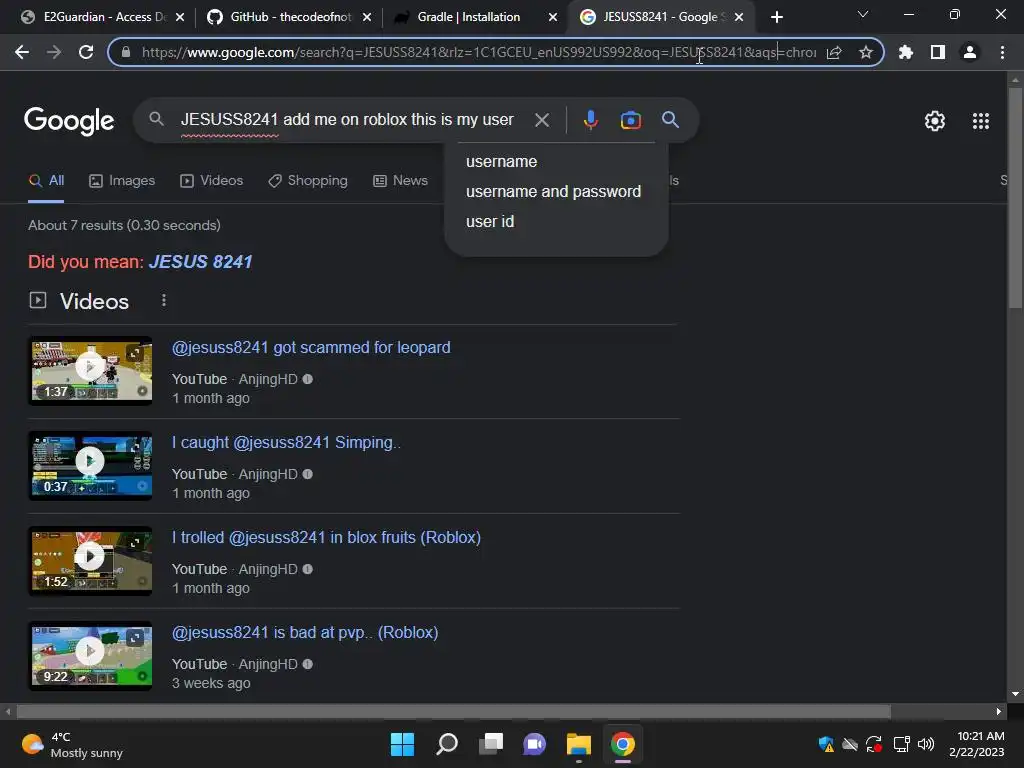Close the GitHub tab
The width and height of the screenshot is (1024, 768).
367,17
